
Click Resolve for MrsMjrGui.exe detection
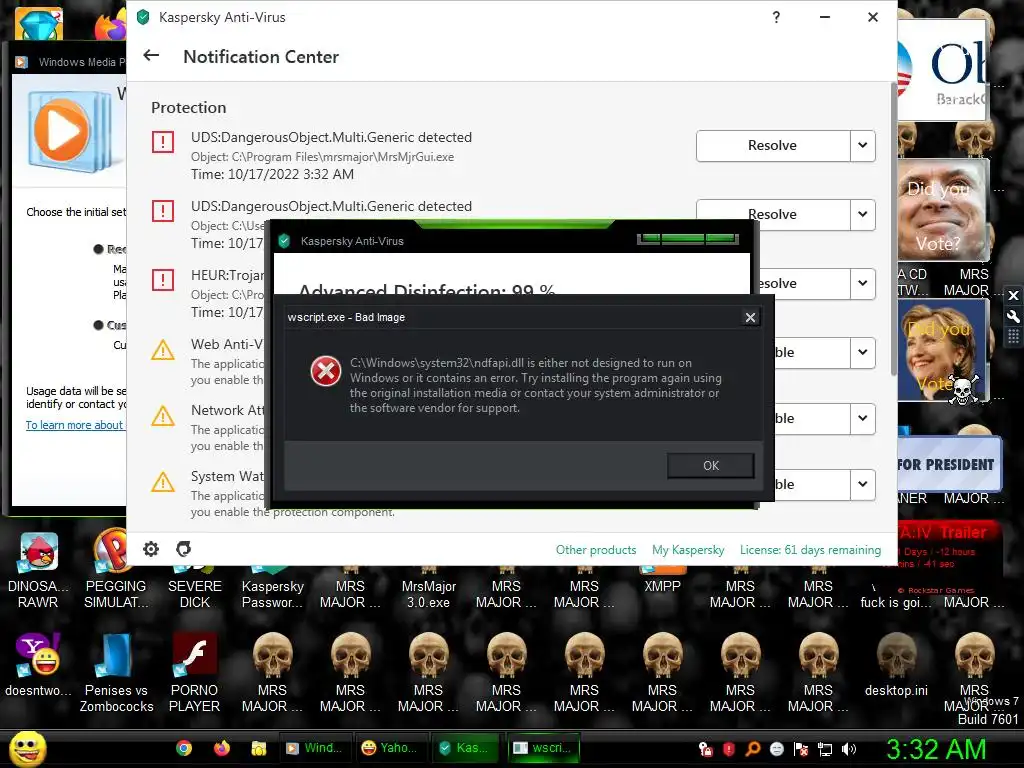tap(773, 145)
